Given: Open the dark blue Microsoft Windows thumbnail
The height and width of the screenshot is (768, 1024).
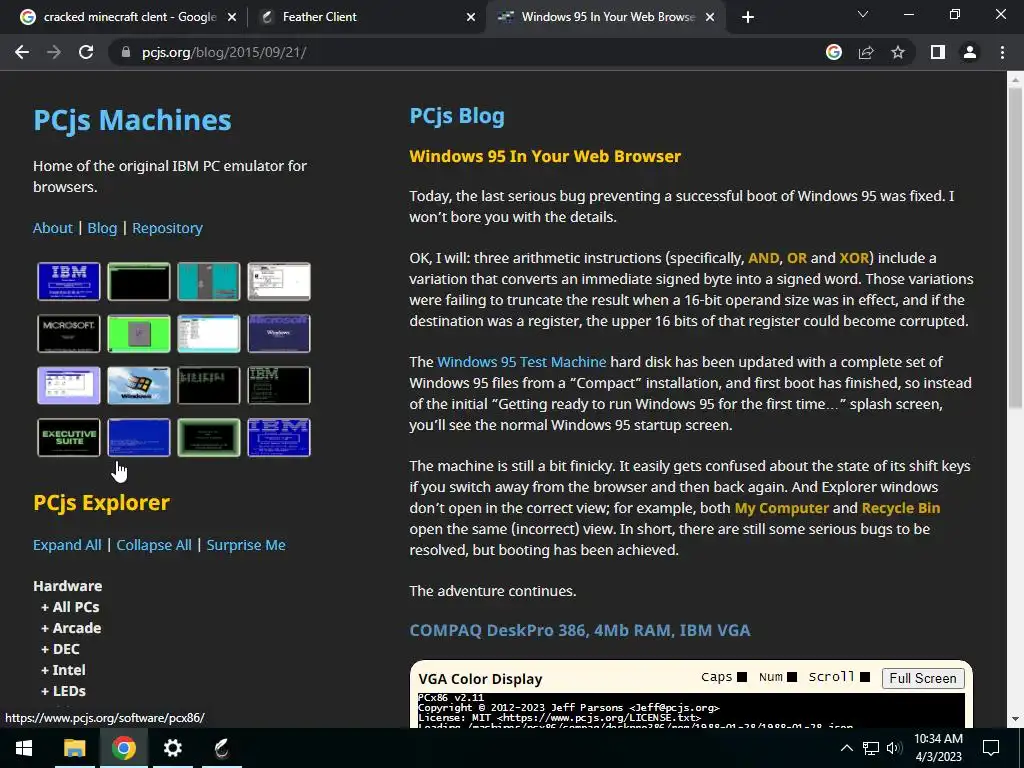Looking at the screenshot, I should point(279,333).
